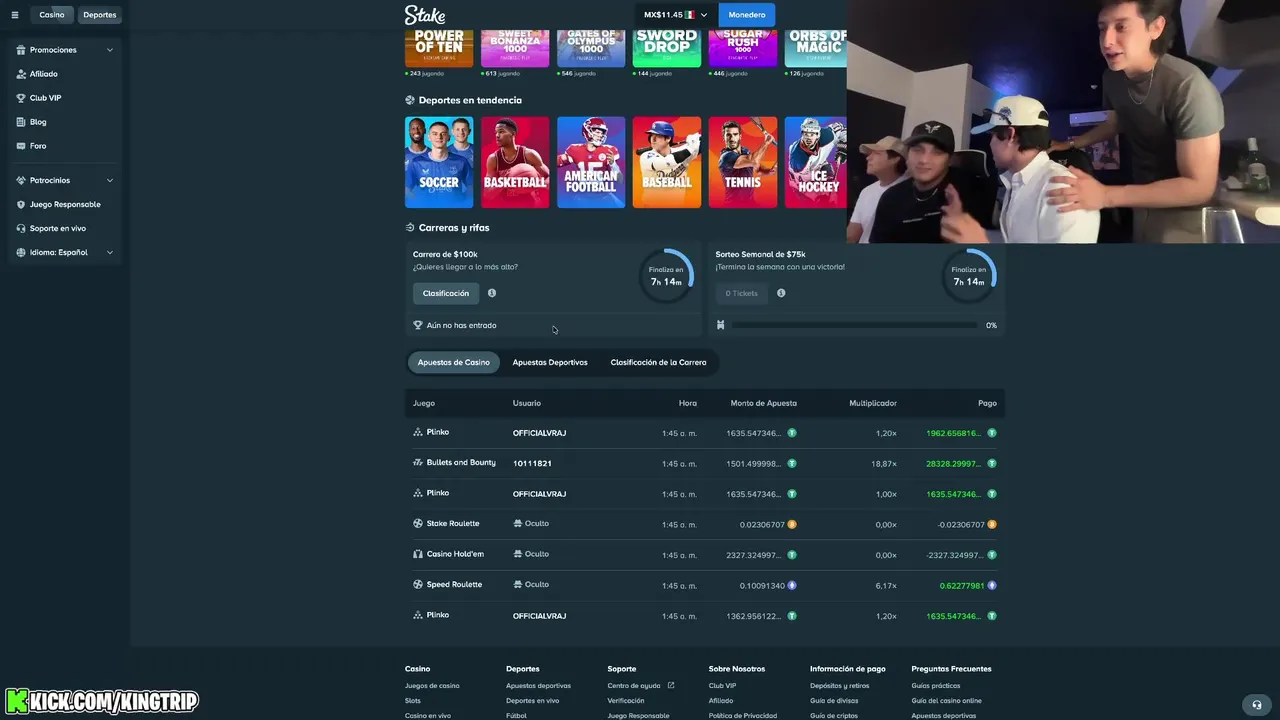The width and height of the screenshot is (1280, 720).
Task: Click the 18,87× multiplier value
Action: click(x=884, y=464)
